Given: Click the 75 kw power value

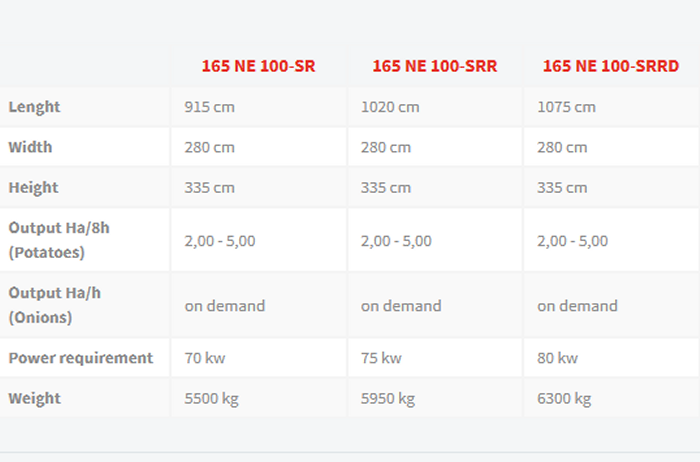Looking at the screenshot, I should (x=381, y=358).
